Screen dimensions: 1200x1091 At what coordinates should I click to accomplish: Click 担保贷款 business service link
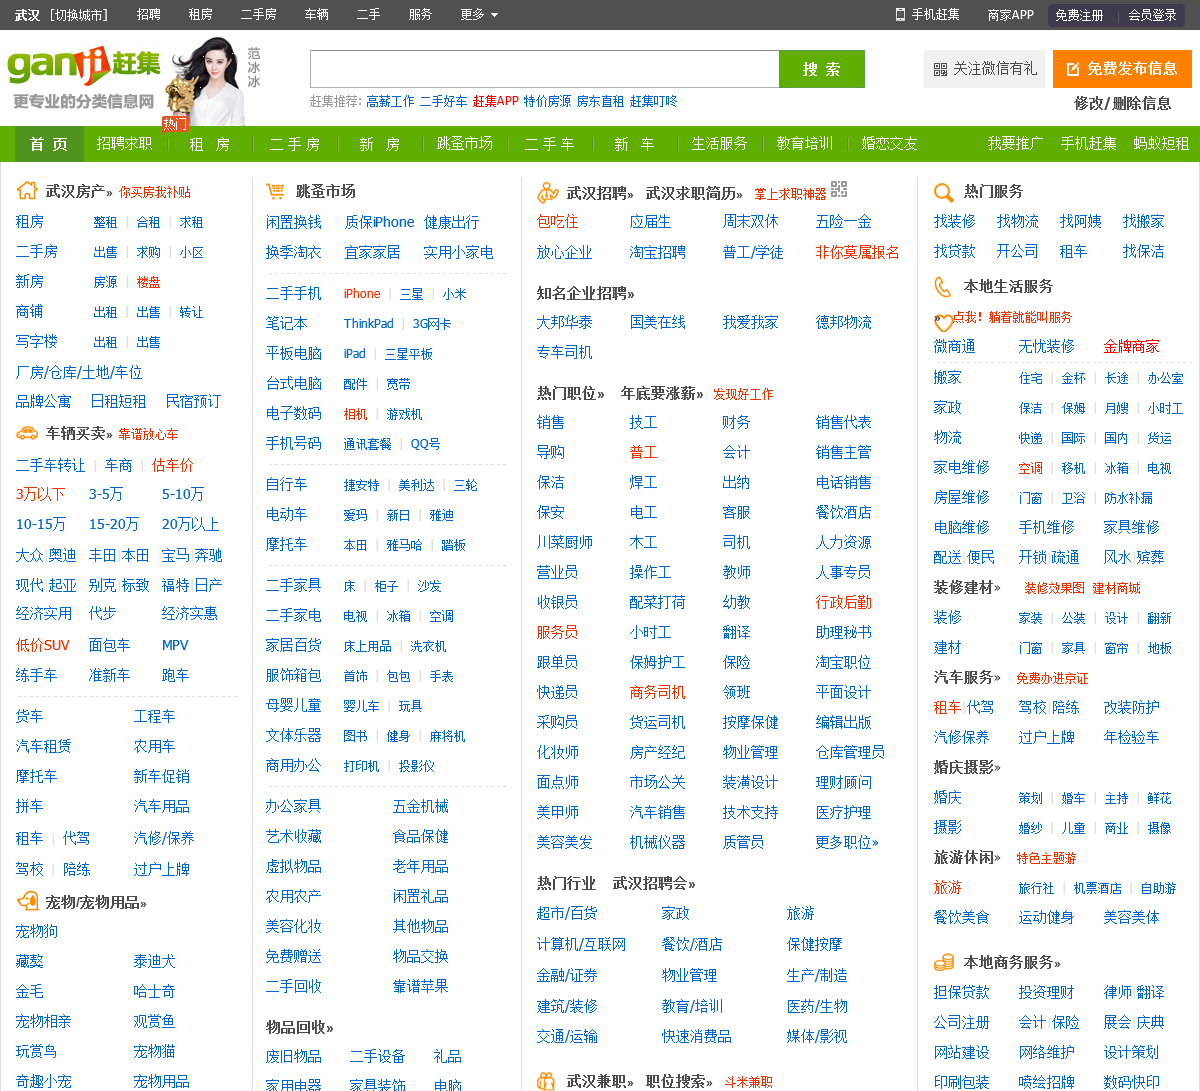[962, 992]
